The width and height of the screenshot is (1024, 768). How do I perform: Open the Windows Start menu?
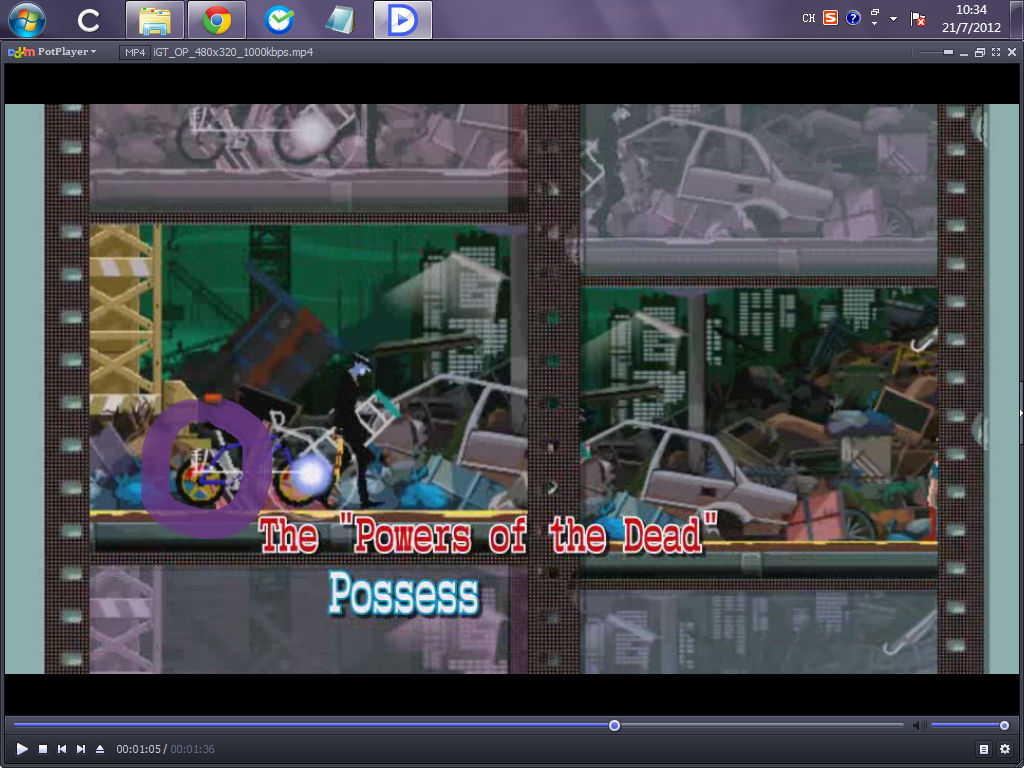click(27, 20)
